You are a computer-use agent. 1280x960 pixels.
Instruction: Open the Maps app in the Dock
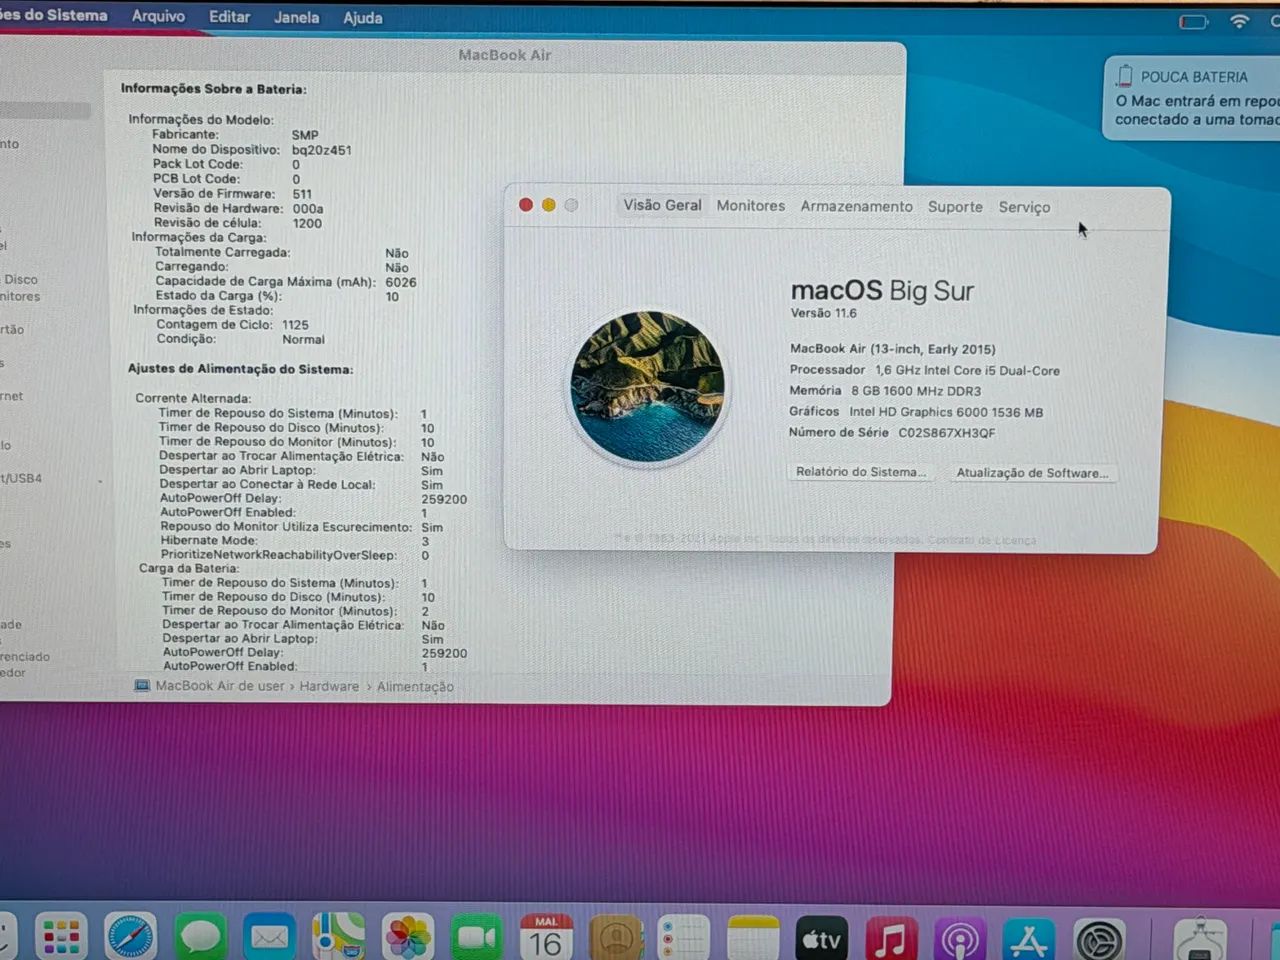338,937
